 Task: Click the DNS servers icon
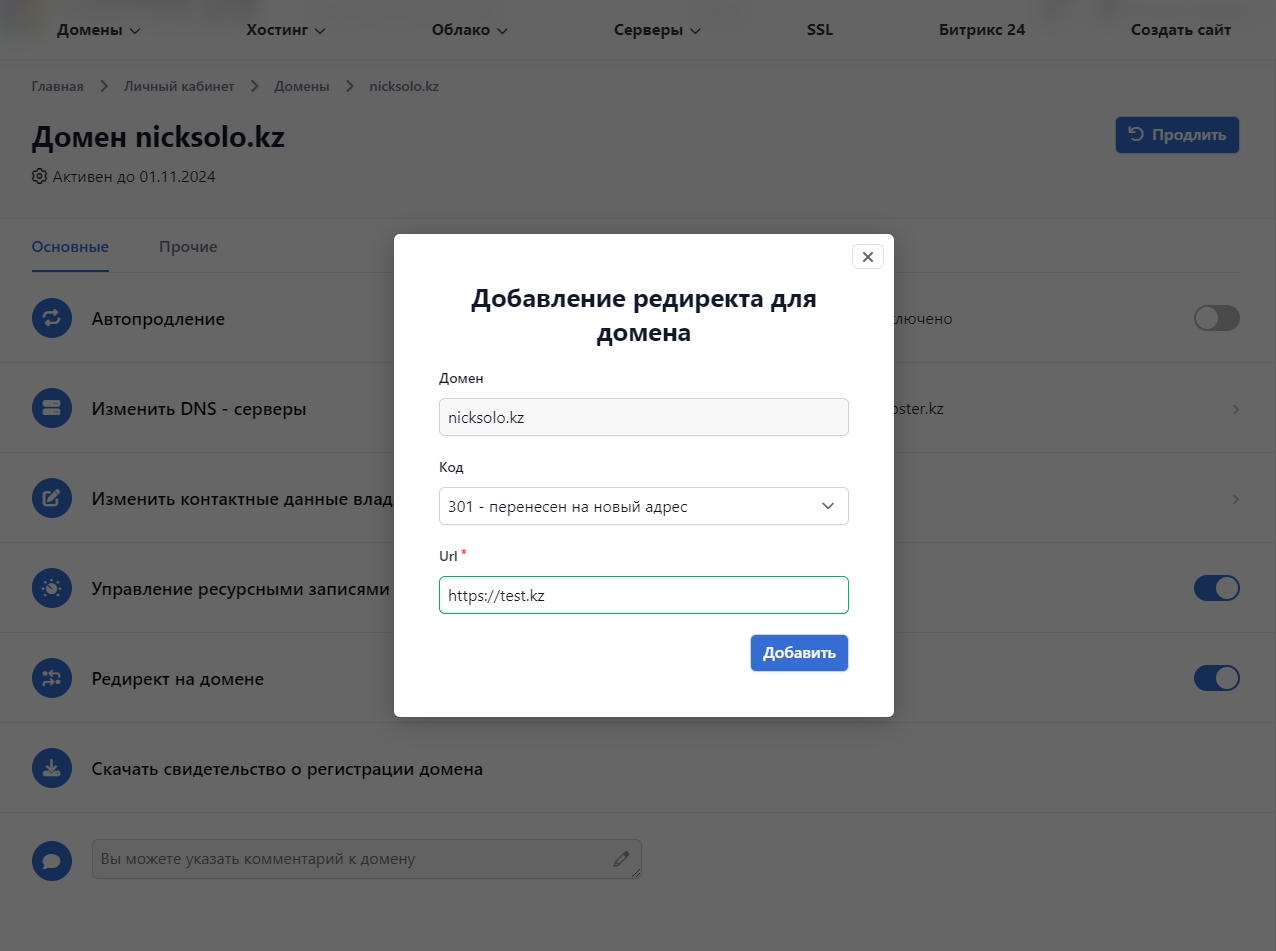52,409
